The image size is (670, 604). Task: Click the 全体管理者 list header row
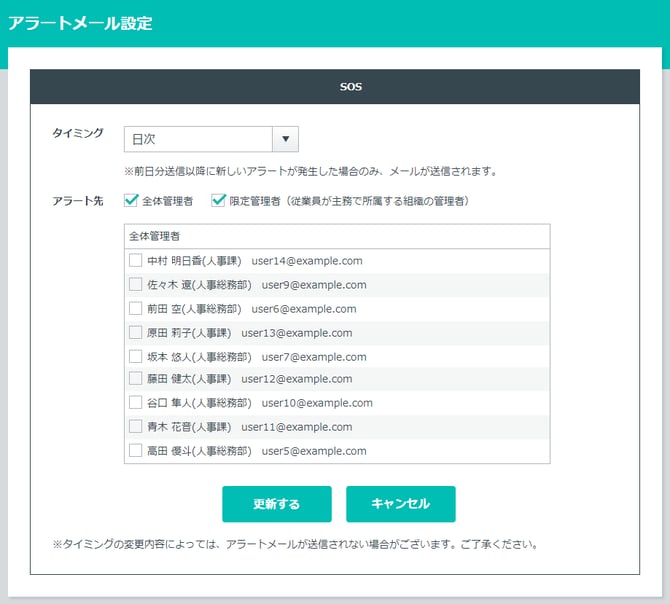tap(336, 236)
